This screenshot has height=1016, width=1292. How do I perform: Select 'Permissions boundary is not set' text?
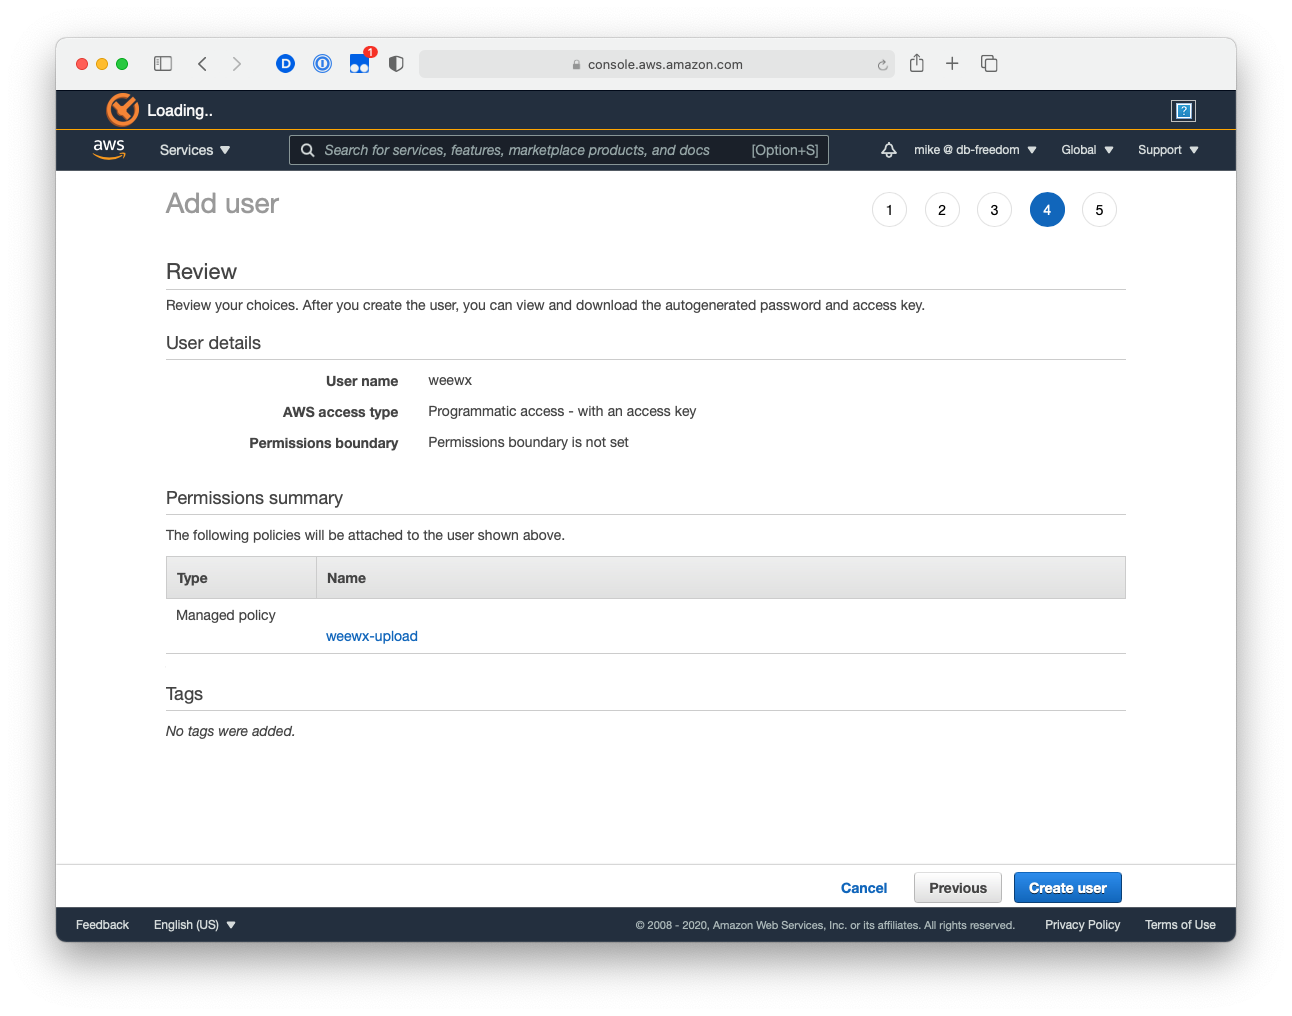click(x=528, y=442)
